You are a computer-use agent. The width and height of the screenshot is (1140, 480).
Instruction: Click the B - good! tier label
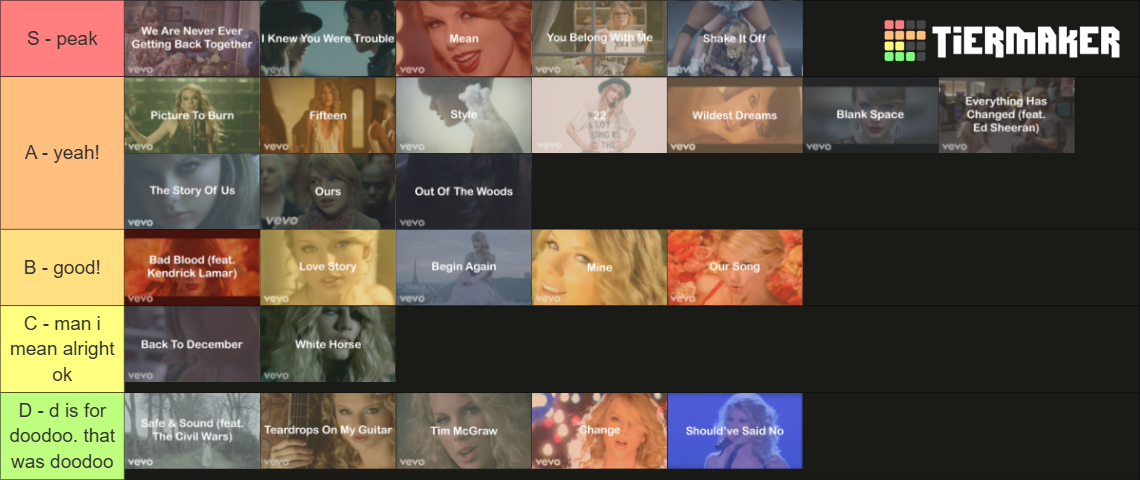pos(63,268)
